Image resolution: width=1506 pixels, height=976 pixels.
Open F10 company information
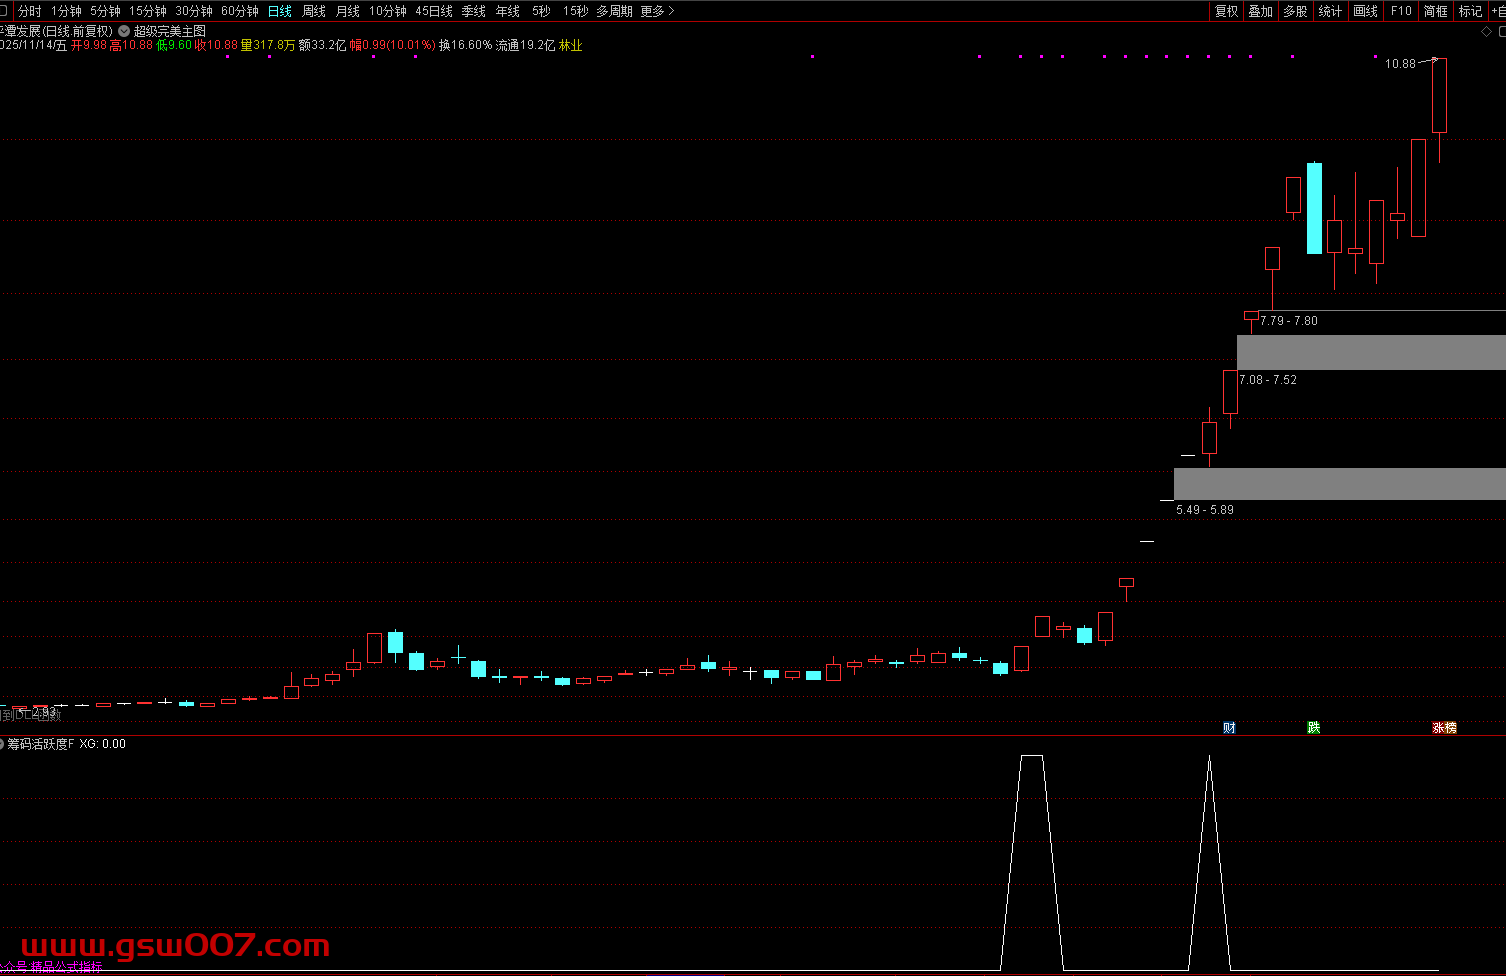1401,11
